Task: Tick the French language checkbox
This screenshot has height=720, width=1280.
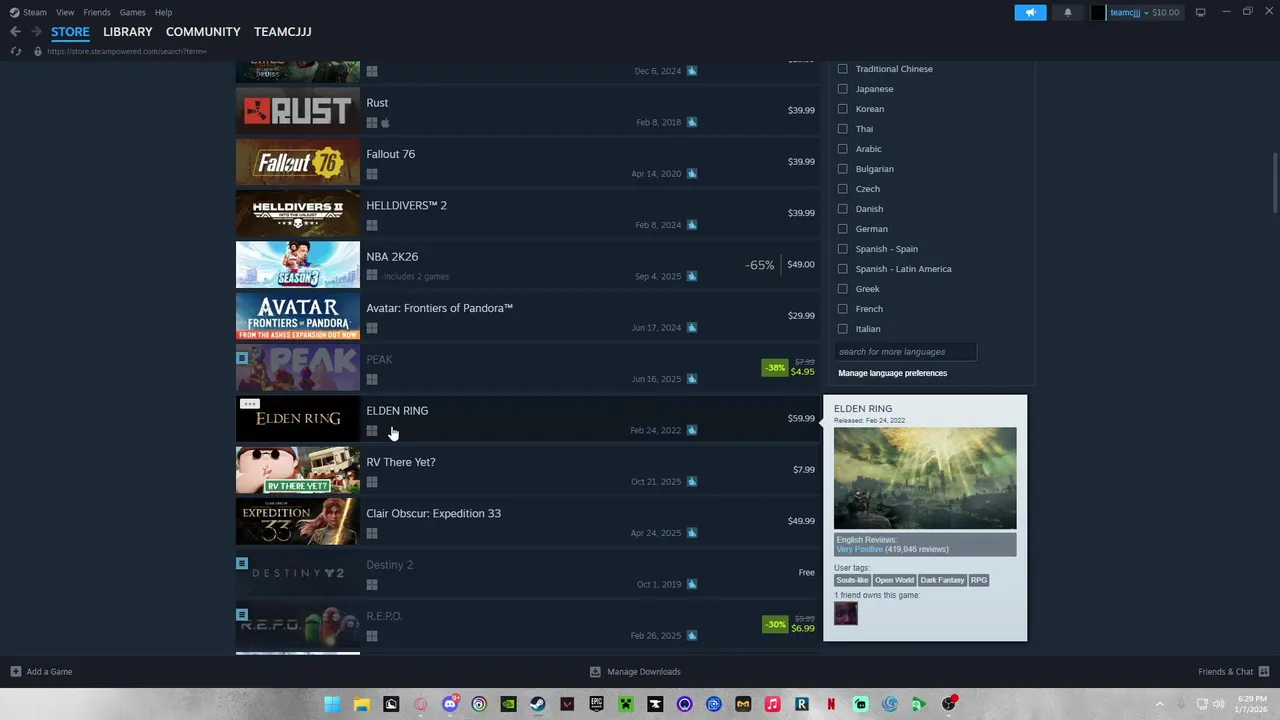Action: pos(842,309)
